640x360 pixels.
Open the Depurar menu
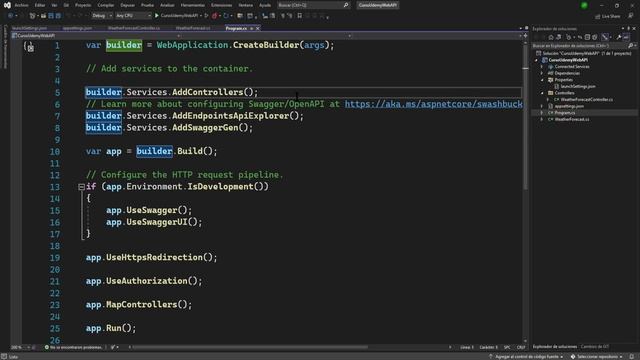pos(127,5)
